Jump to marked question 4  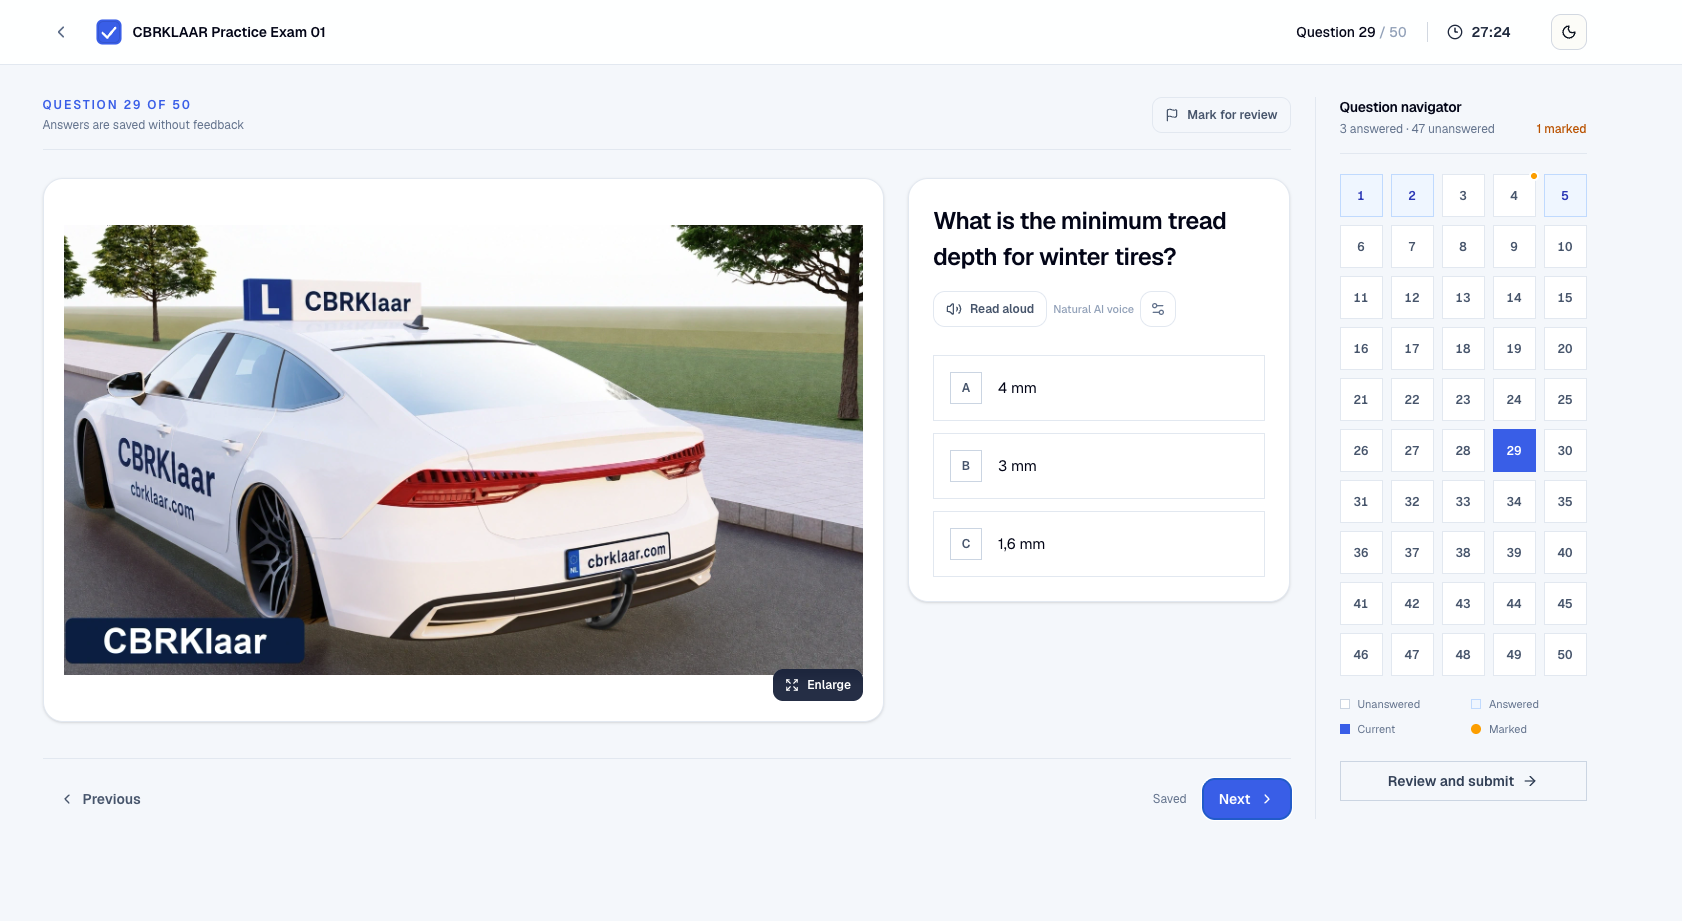[1514, 196]
